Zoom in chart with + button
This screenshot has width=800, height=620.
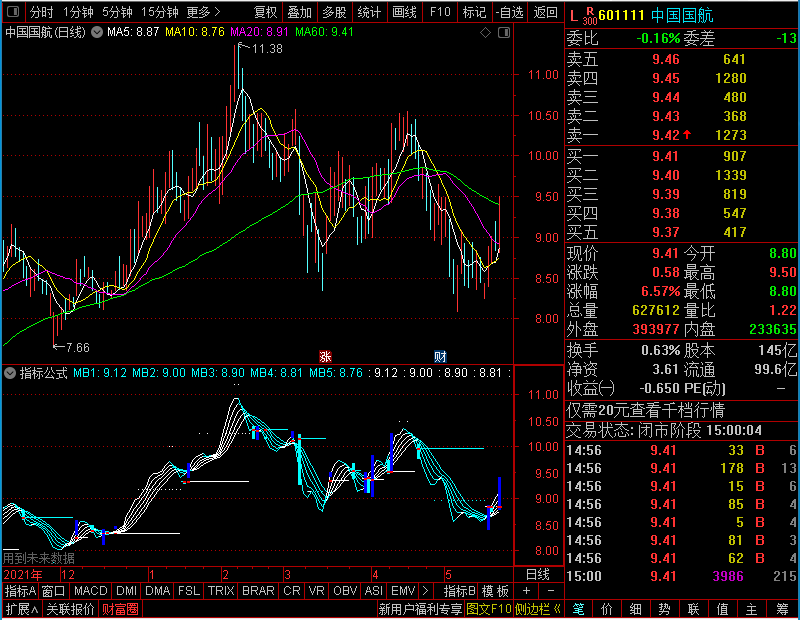click(x=527, y=591)
